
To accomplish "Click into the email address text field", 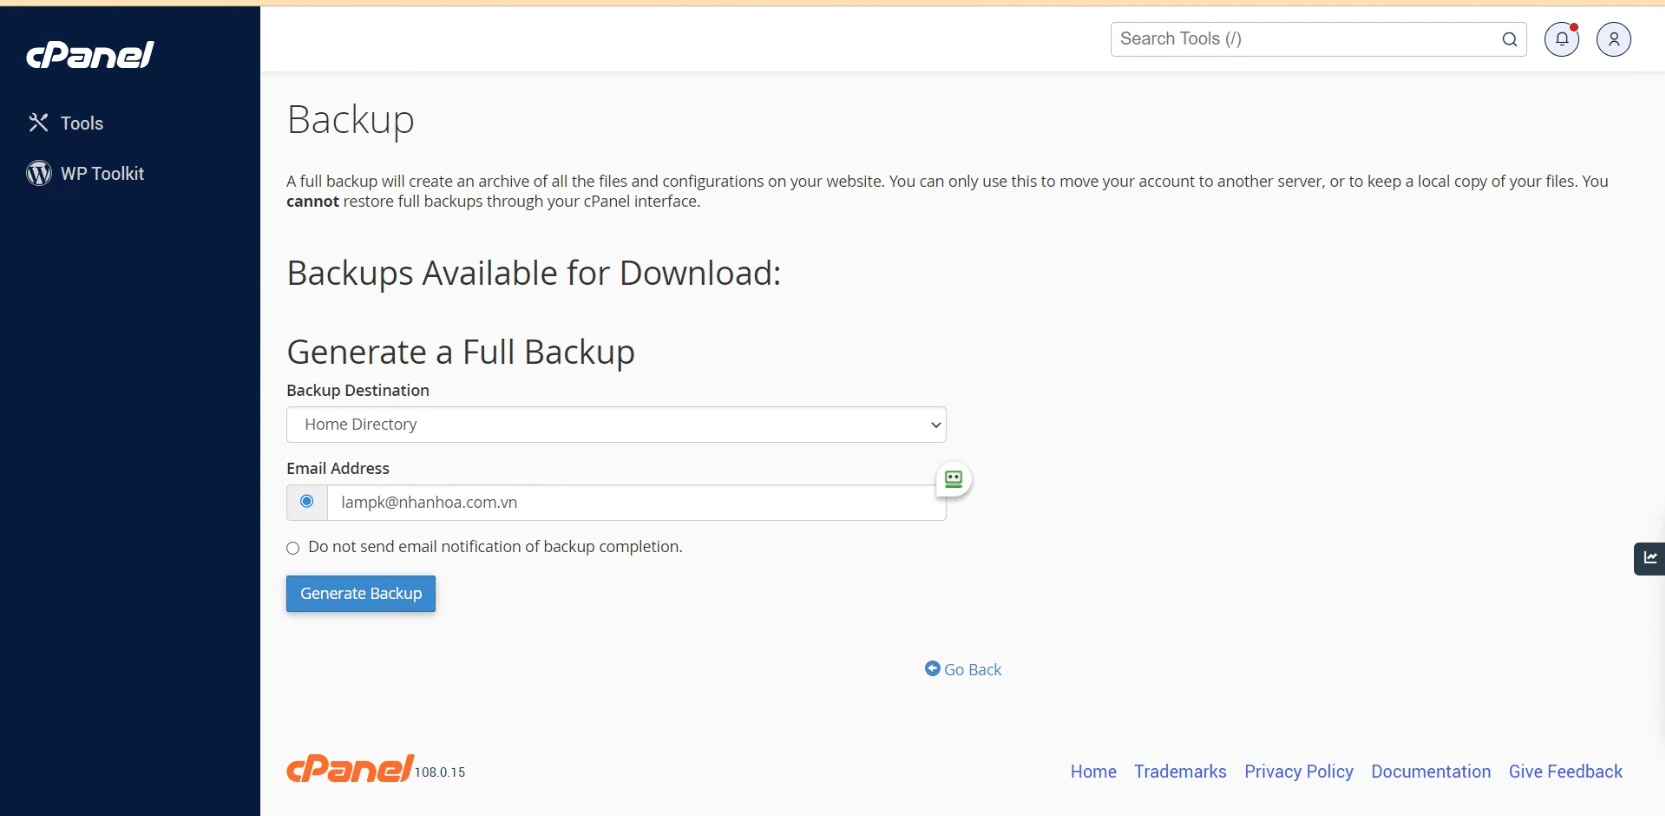I will 636,503.
